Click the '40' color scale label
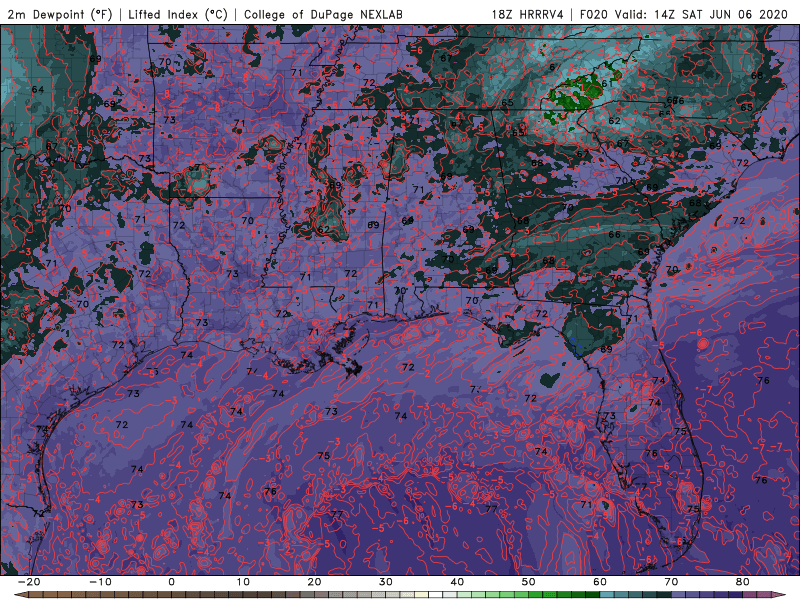 [x=457, y=582]
